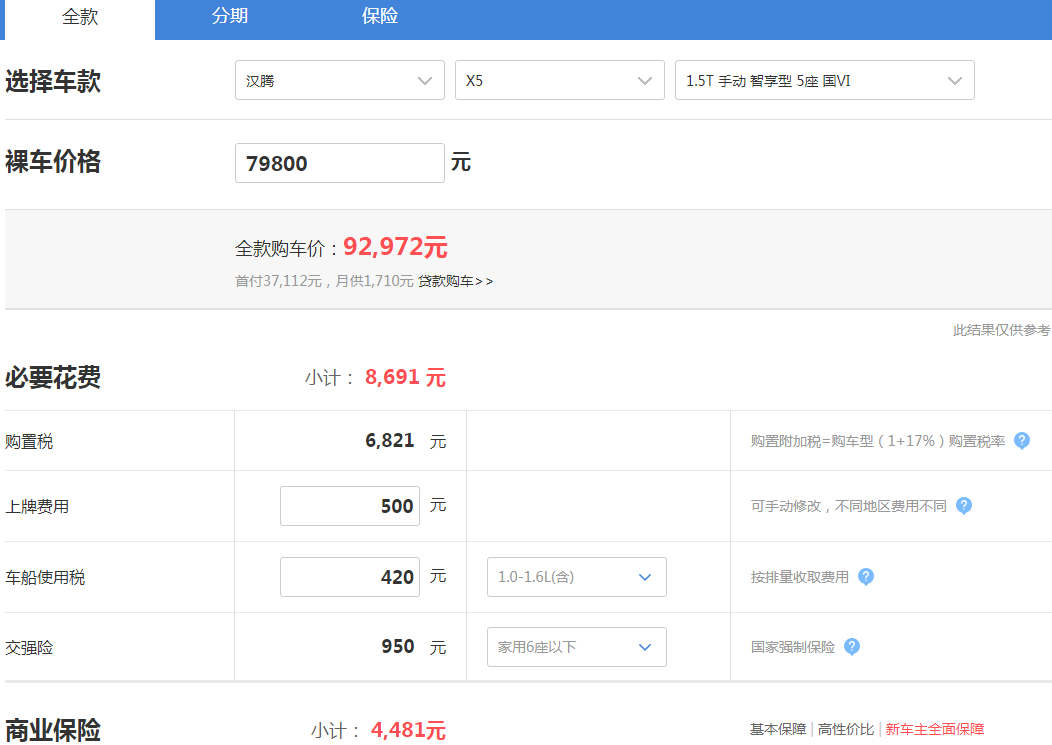Click the 上牌费用 input field showing 500
The width and height of the screenshot is (1052, 745).
click(x=350, y=506)
